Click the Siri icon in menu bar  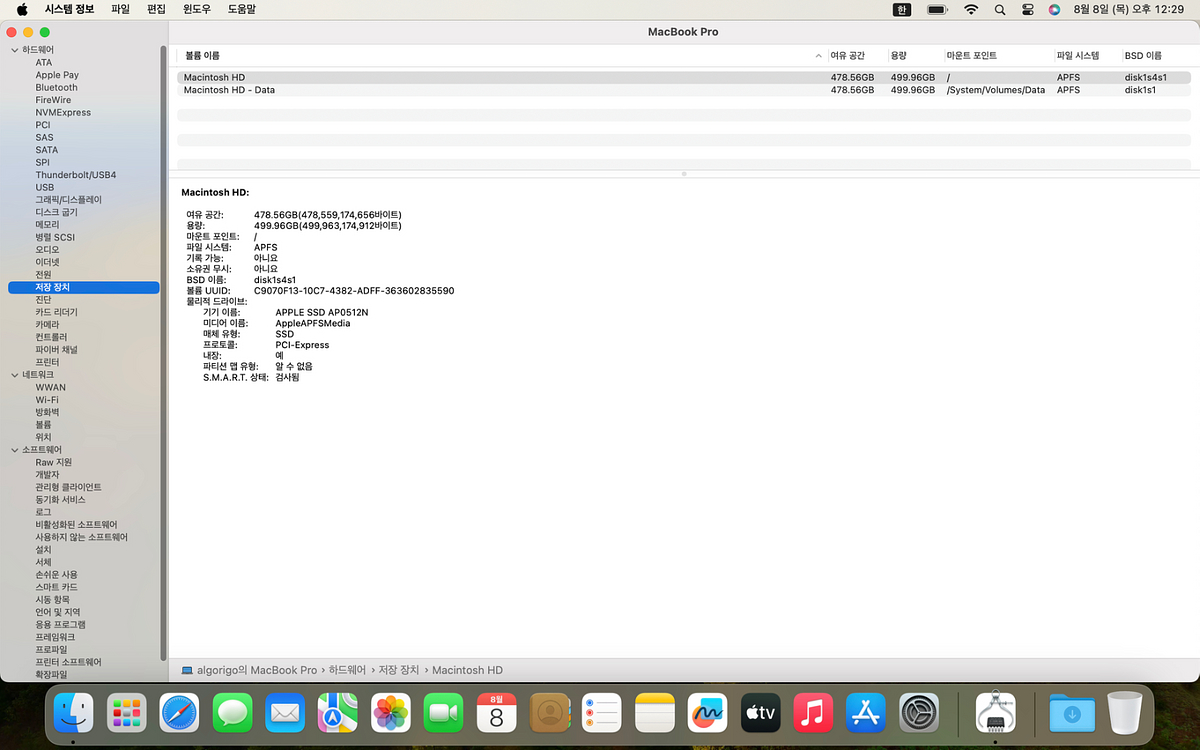1054,9
